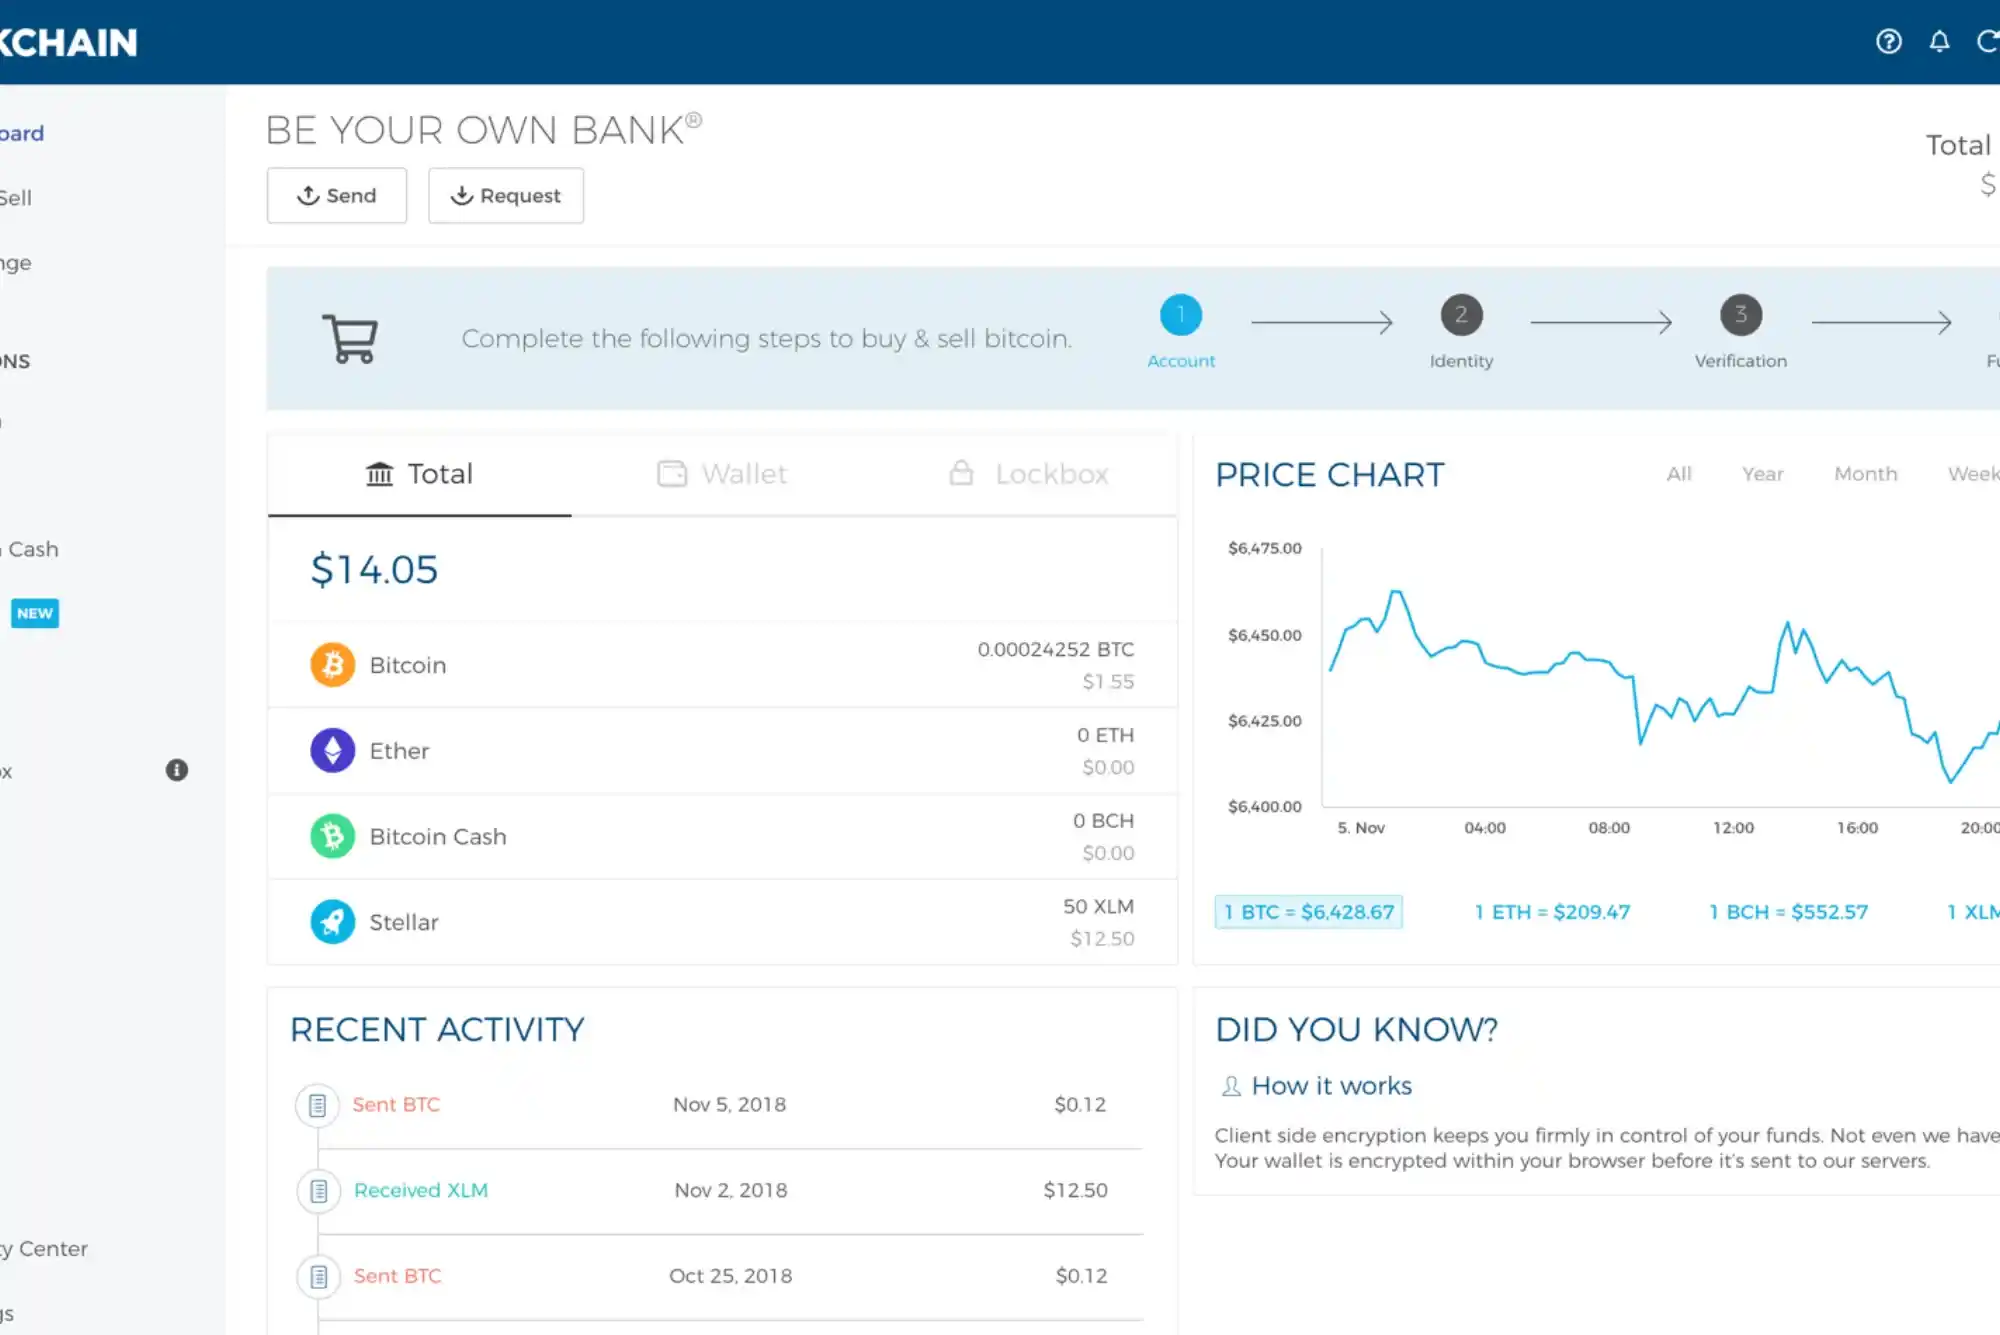The image size is (2000, 1335).
Task: Click the Stellar icon in wallet list
Action: coord(332,921)
